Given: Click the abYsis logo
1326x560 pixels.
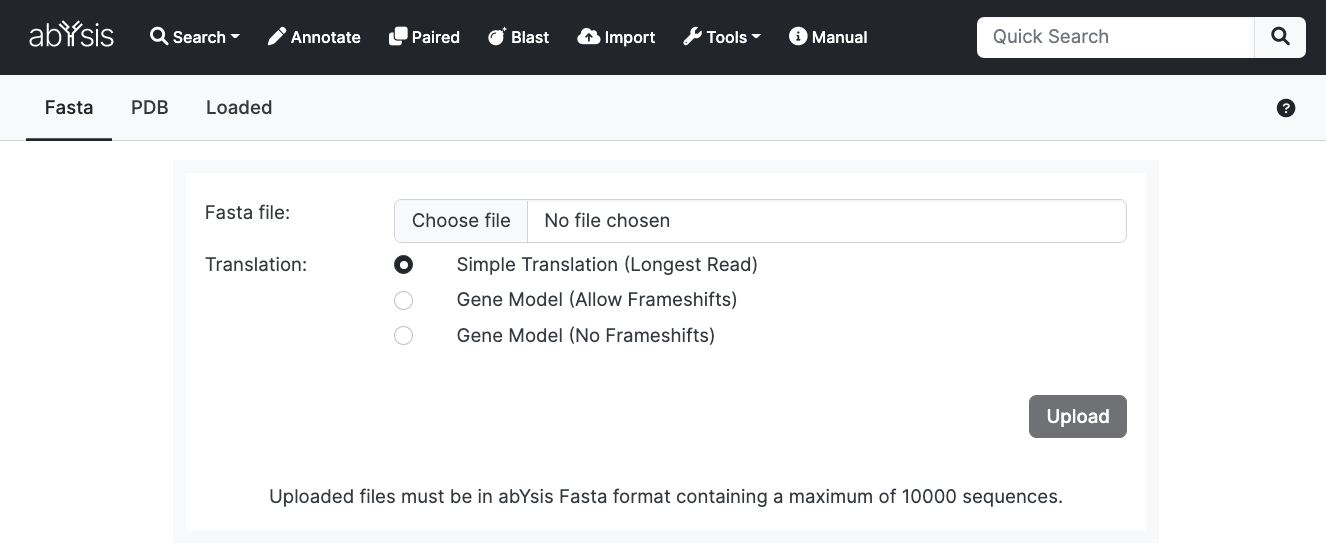Looking at the screenshot, I should [x=71, y=37].
